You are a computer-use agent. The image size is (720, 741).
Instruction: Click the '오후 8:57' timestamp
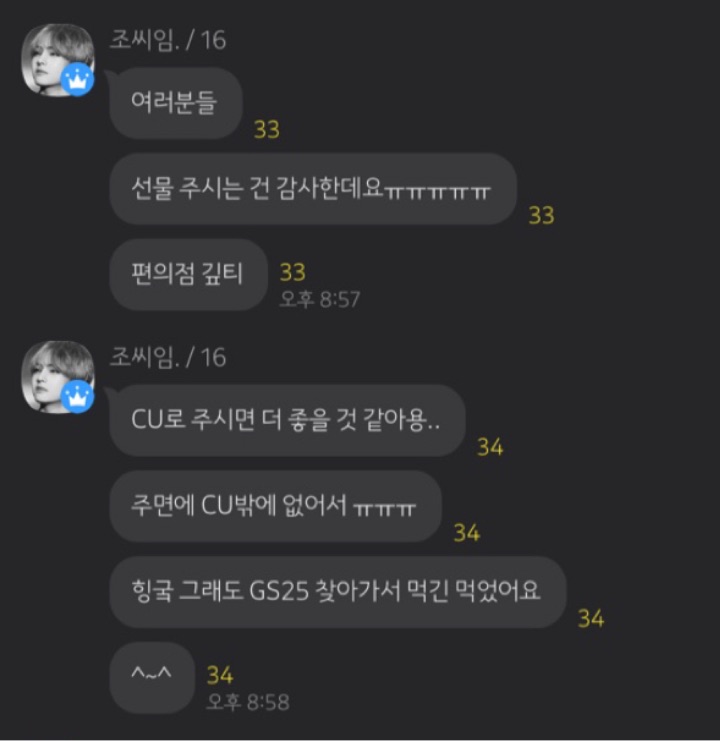point(320,299)
